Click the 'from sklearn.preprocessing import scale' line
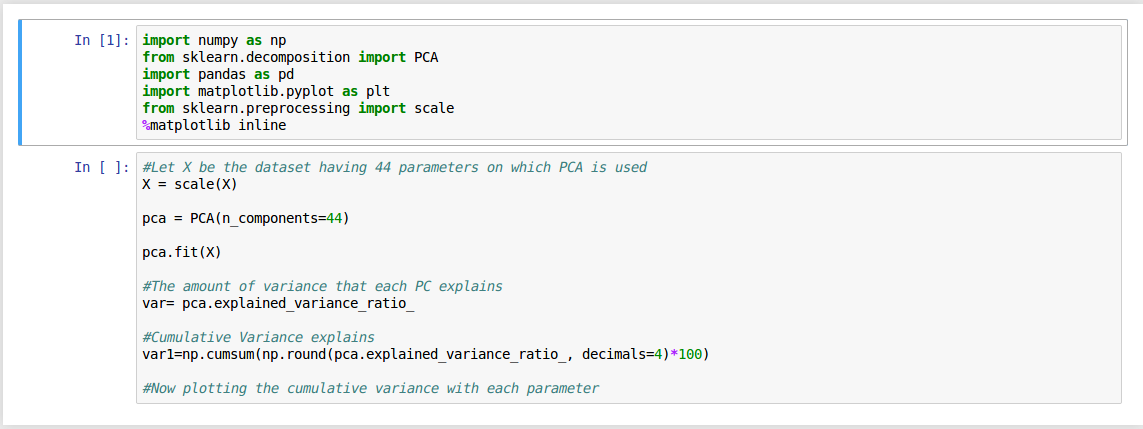The image size is (1143, 429). 298,109
